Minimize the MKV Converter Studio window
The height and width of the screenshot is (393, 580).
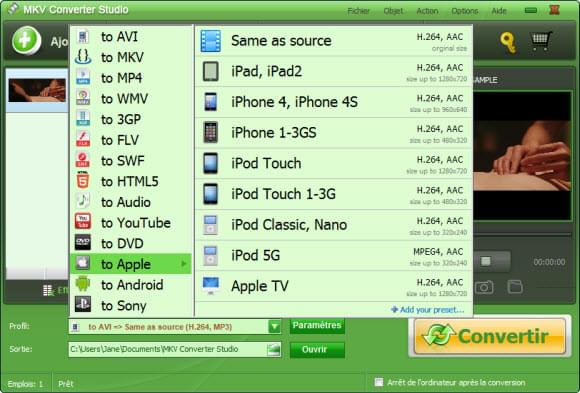click(531, 10)
